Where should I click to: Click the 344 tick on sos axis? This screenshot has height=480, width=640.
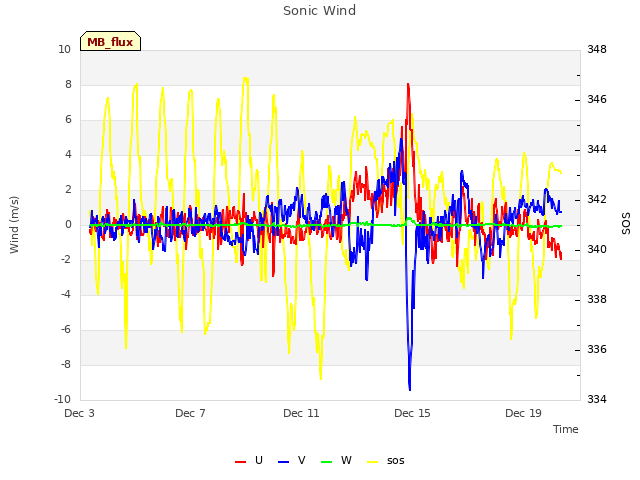(x=597, y=149)
